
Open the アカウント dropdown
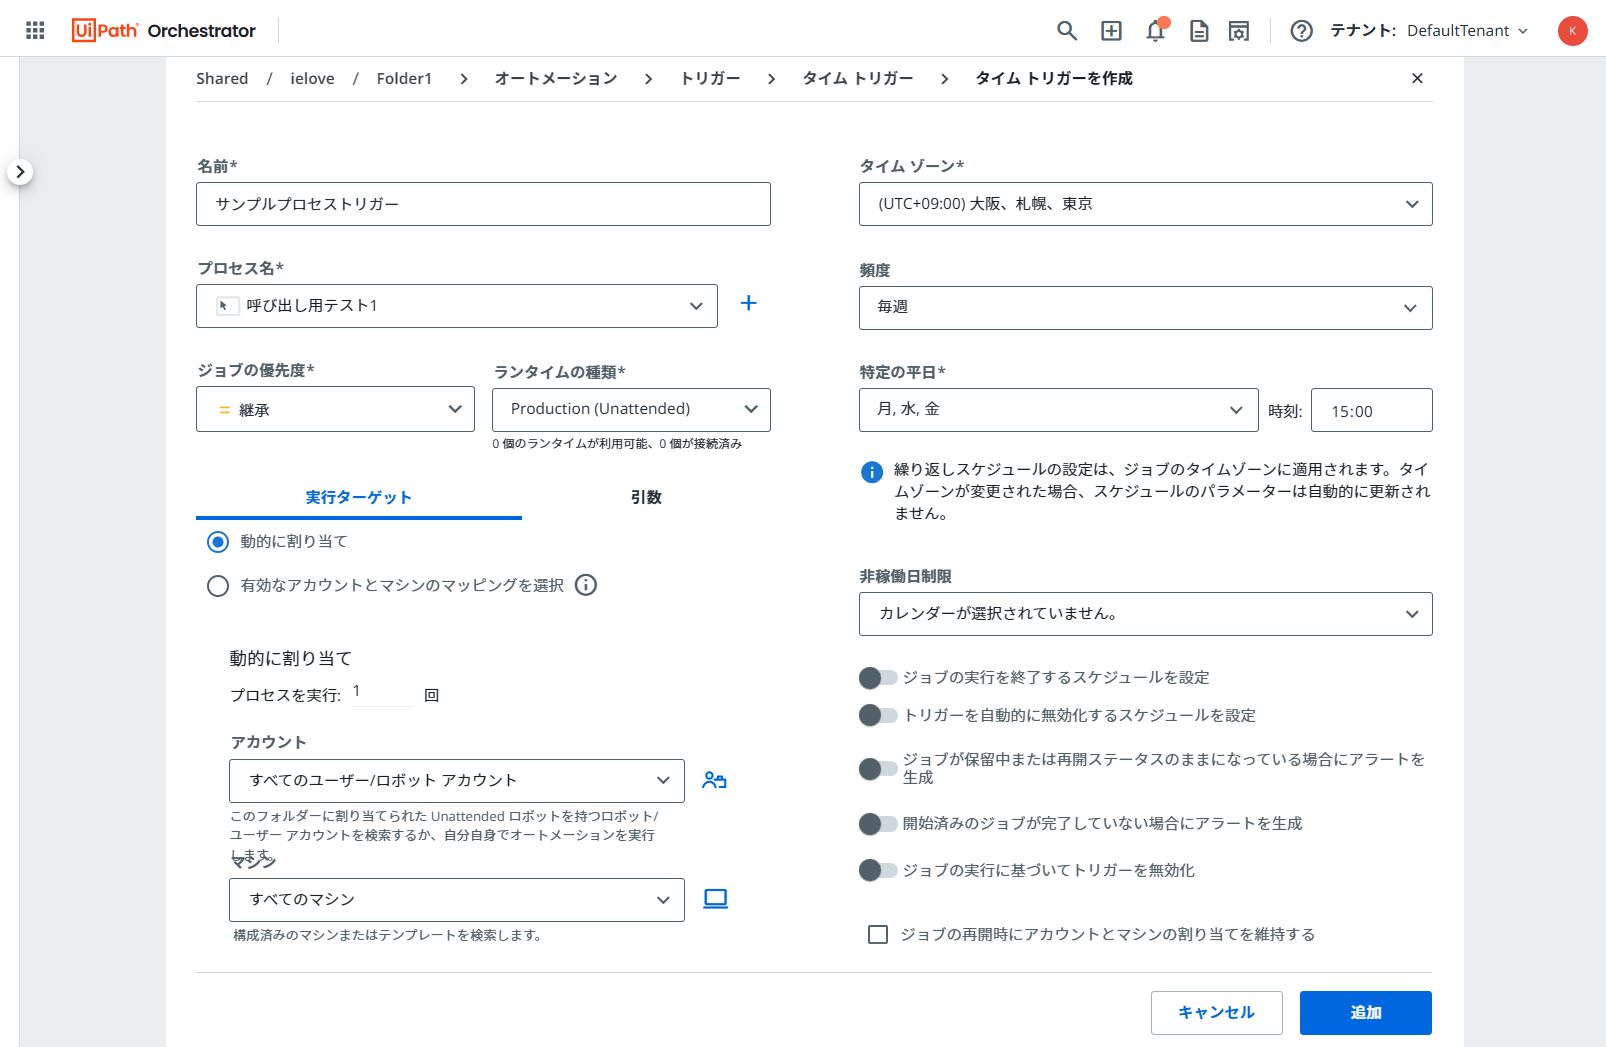(x=457, y=781)
